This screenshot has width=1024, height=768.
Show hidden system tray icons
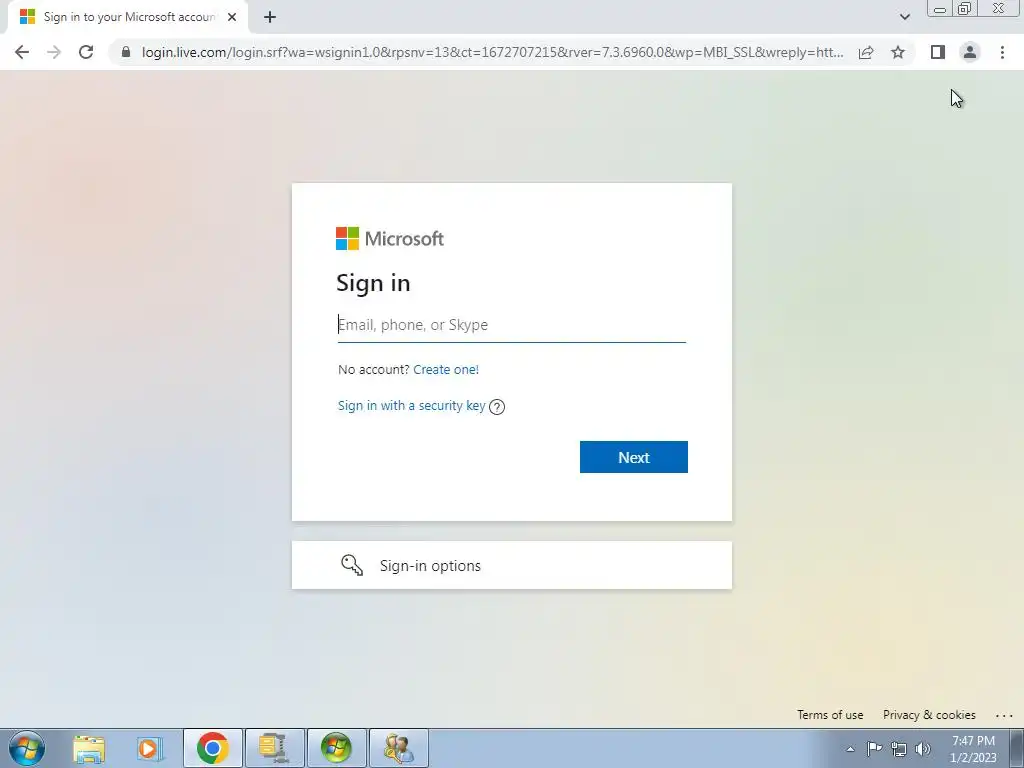[x=850, y=749]
